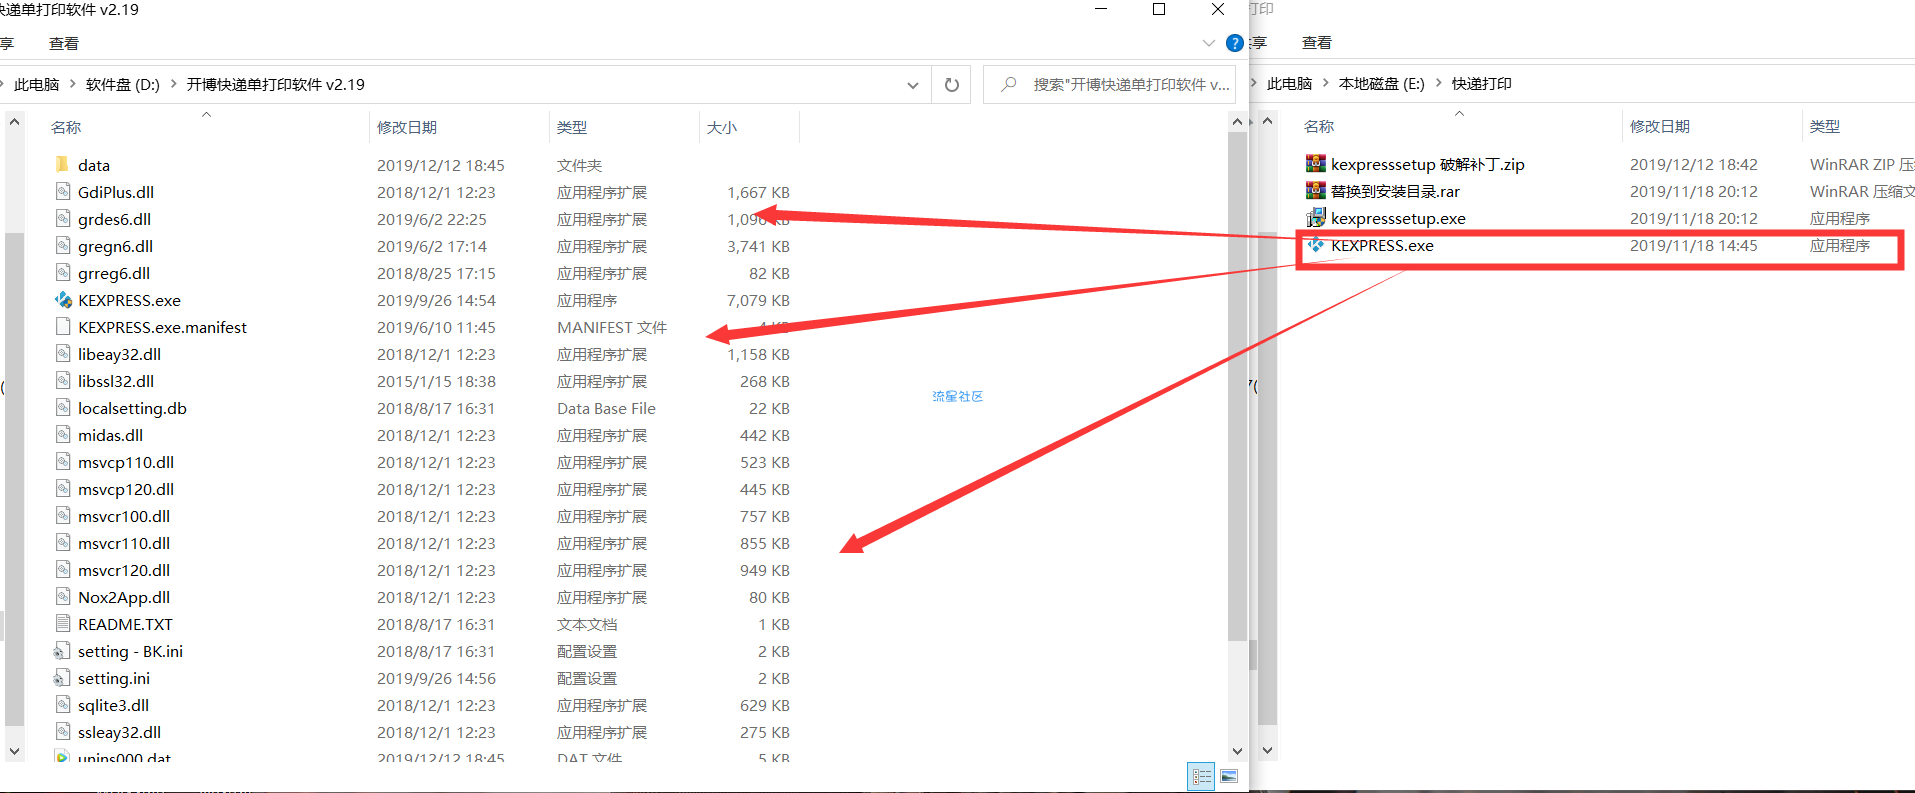
Task: Sort by 修改日期 column in left window
Action: point(407,127)
